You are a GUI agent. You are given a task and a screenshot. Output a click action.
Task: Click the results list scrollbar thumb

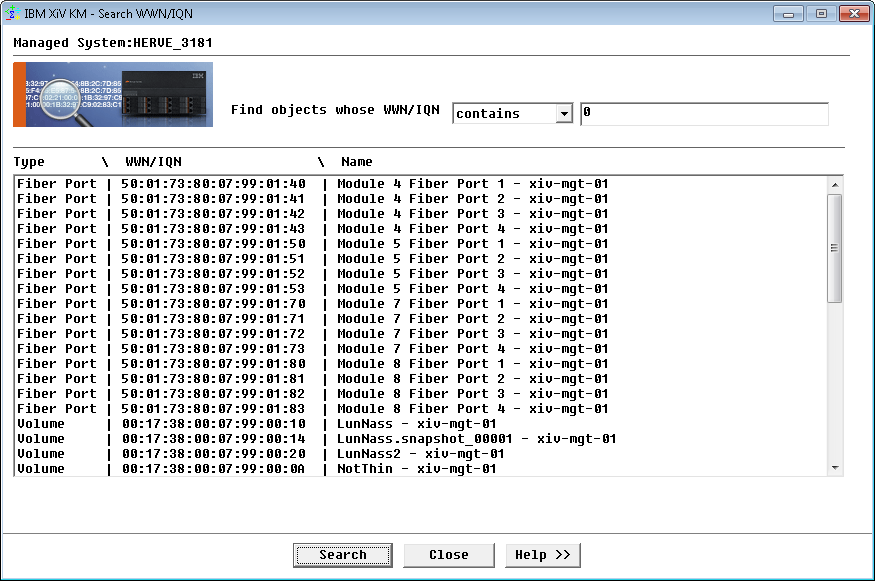pos(835,248)
